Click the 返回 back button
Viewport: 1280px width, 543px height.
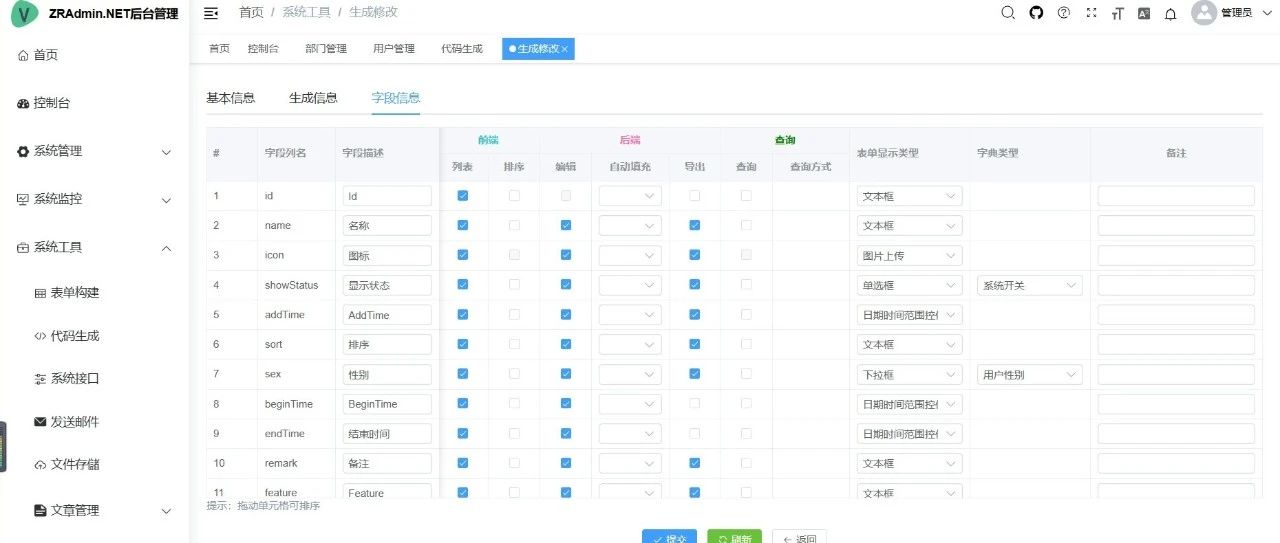point(799,538)
